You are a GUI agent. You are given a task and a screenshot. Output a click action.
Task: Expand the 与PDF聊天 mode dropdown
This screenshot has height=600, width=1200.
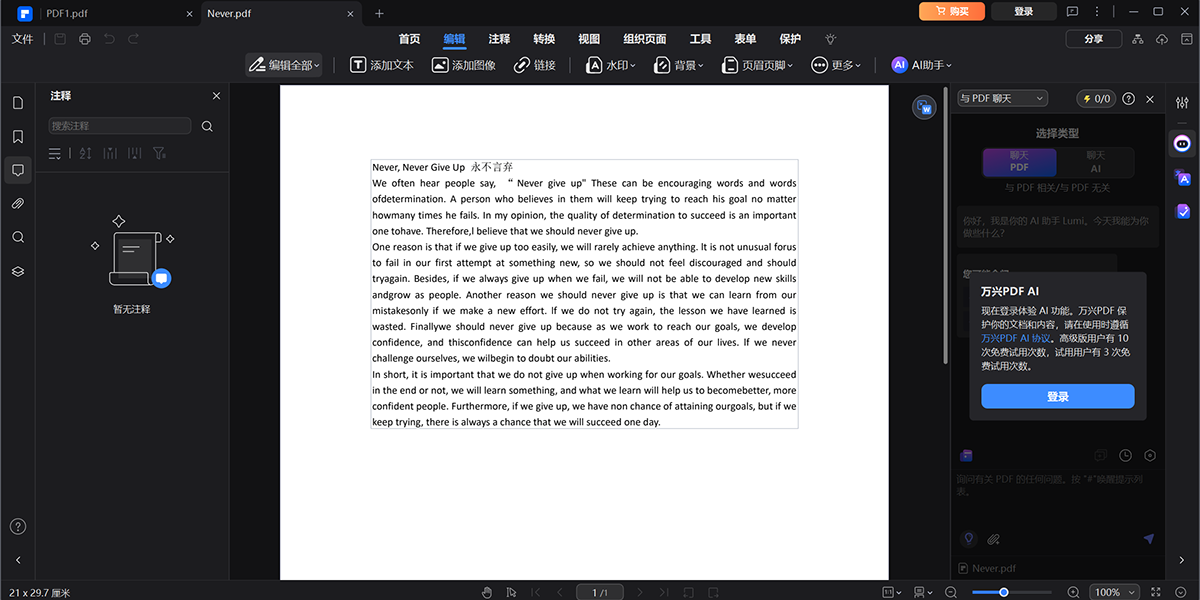pyautogui.click(x=1001, y=98)
